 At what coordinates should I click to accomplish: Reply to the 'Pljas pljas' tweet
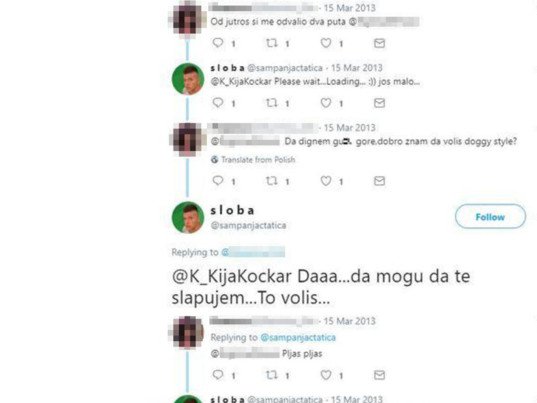(x=218, y=375)
